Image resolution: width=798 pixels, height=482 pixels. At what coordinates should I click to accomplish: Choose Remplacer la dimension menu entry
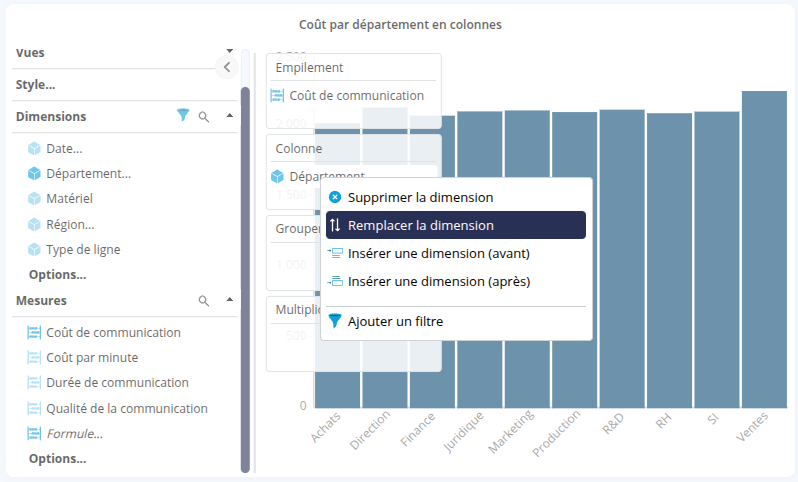(420, 226)
